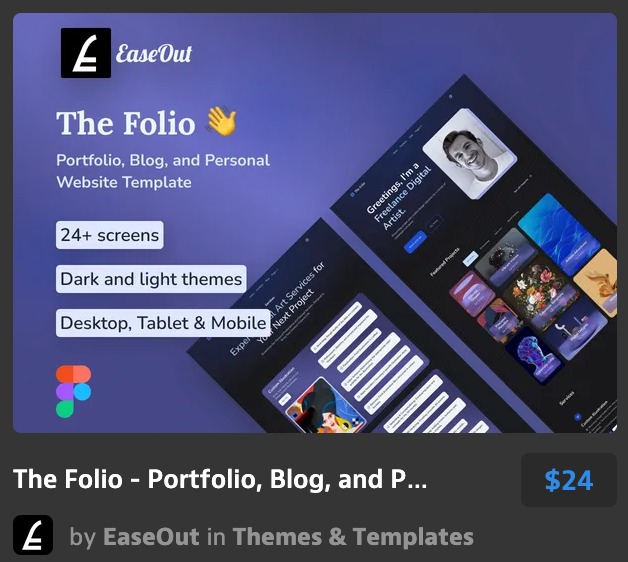Click the EaseOut script wordmark
628x562 pixels.
[154, 54]
